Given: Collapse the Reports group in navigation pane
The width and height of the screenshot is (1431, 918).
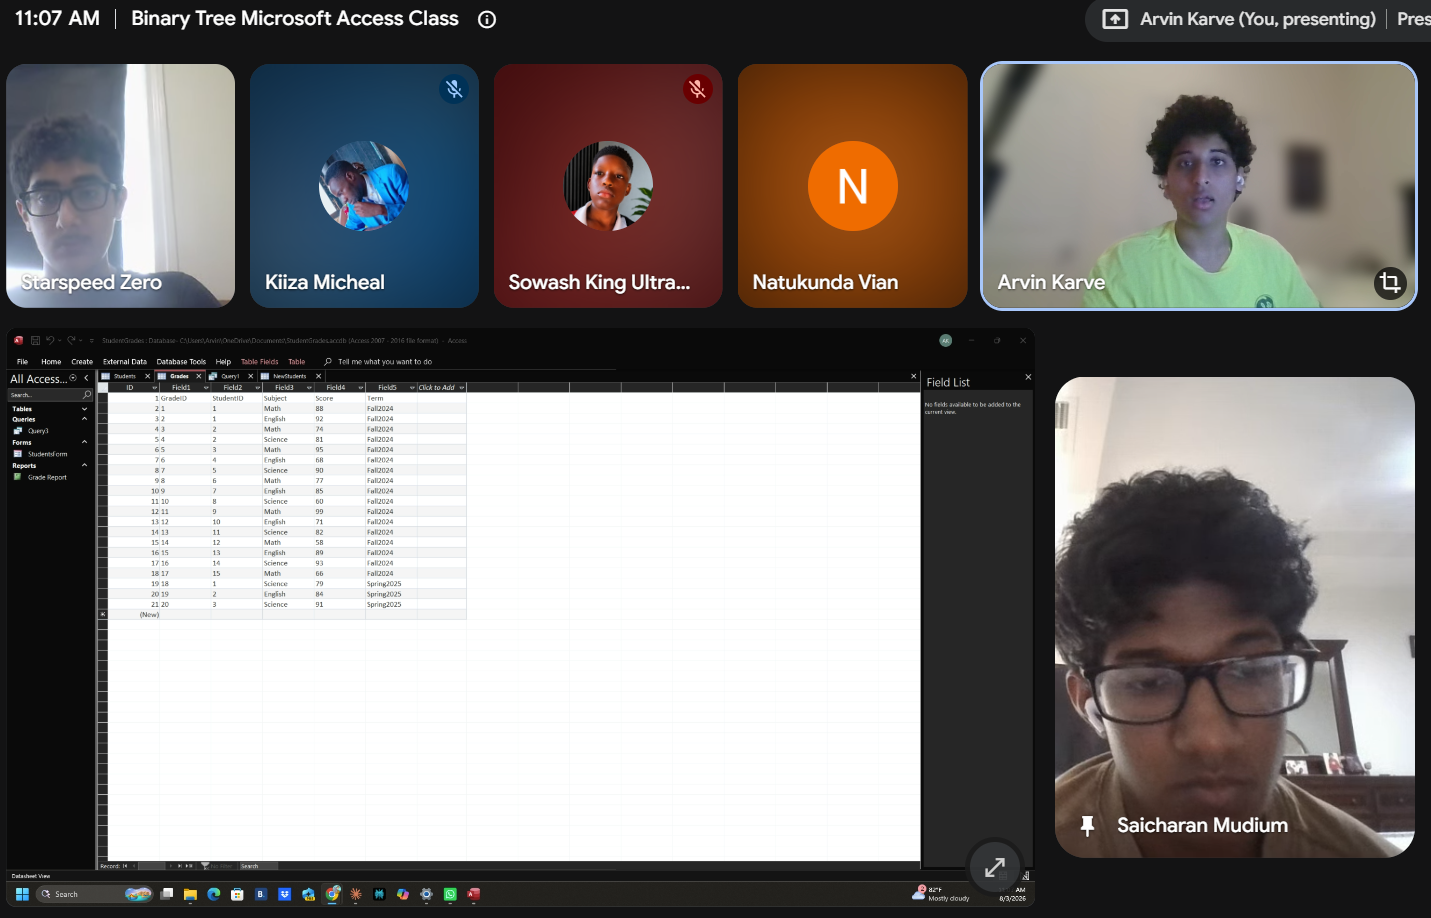Looking at the screenshot, I should coord(84,465).
